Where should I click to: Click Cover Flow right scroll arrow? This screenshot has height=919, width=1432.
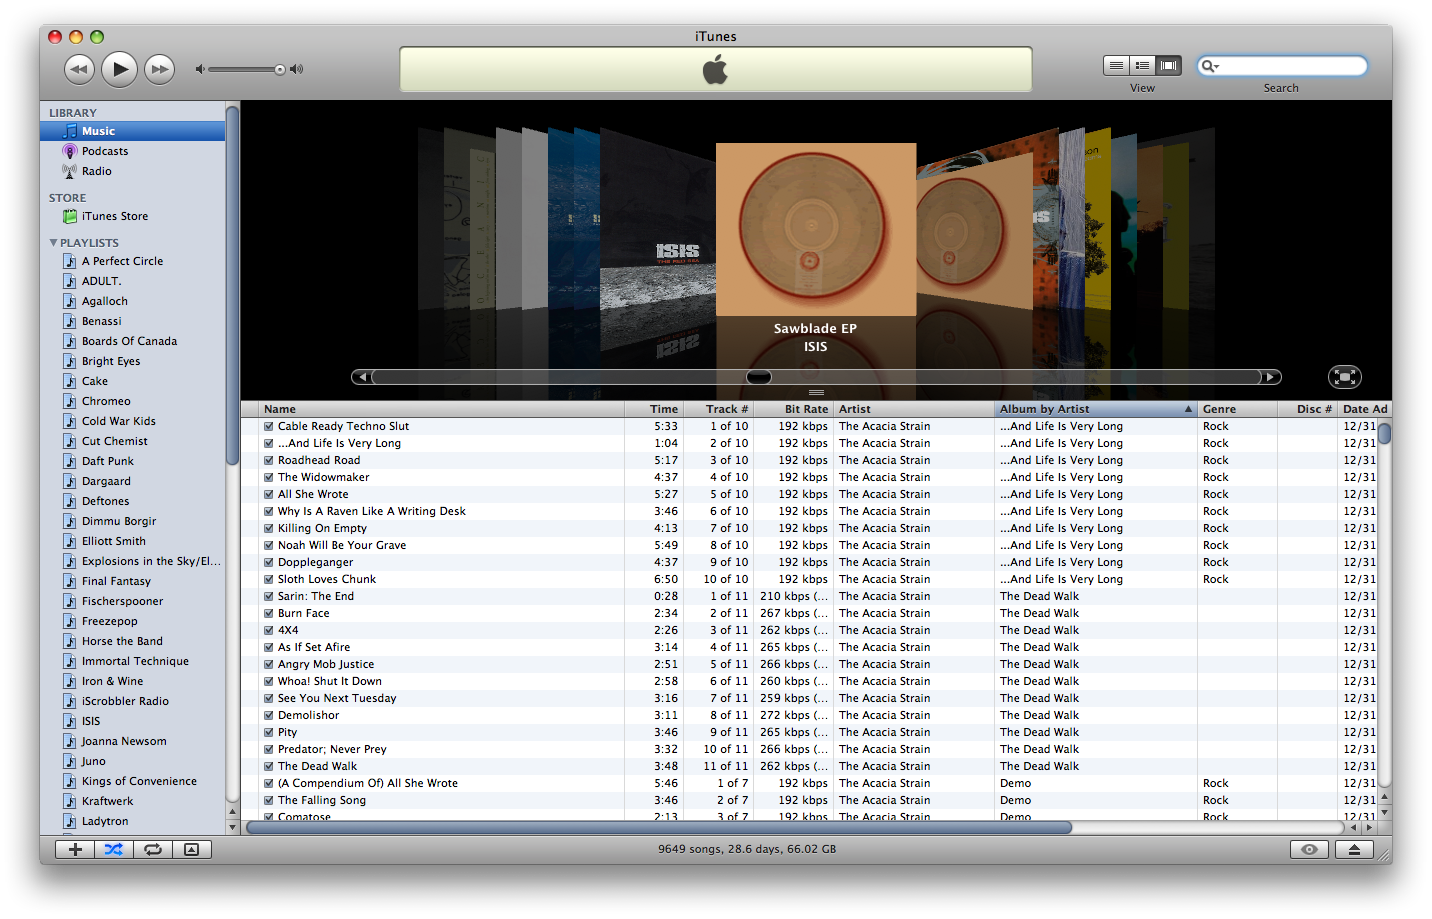(x=1271, y=377)
